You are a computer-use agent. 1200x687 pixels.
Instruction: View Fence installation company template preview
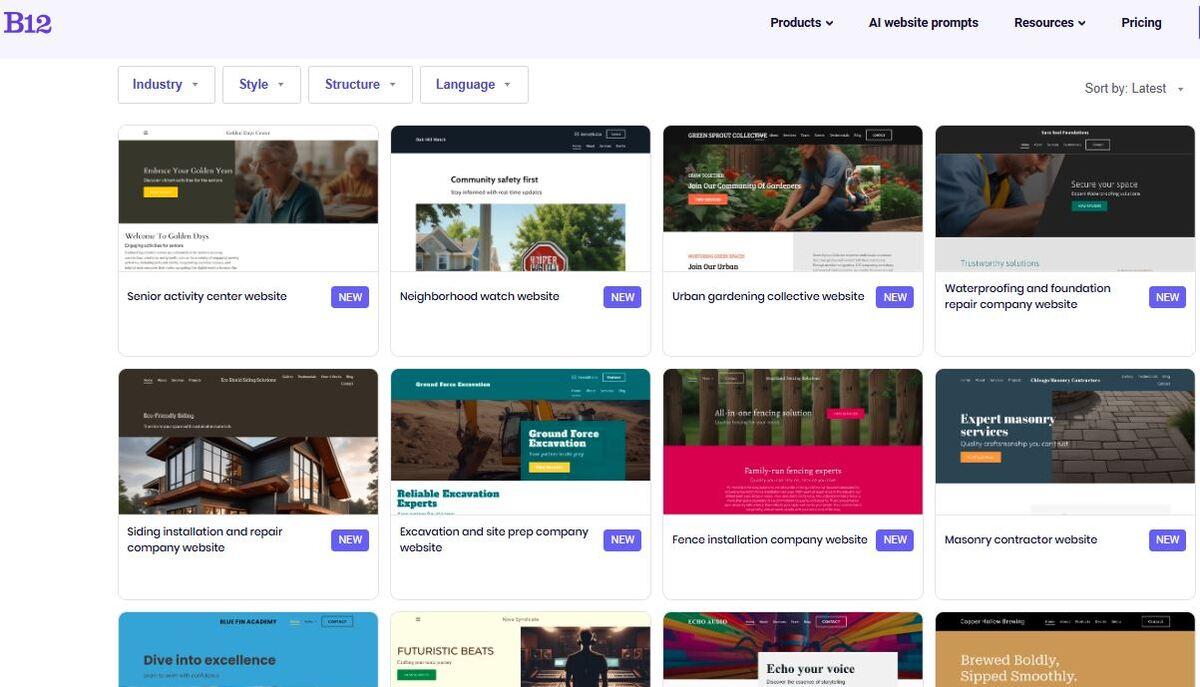click(x=793, y=441)
